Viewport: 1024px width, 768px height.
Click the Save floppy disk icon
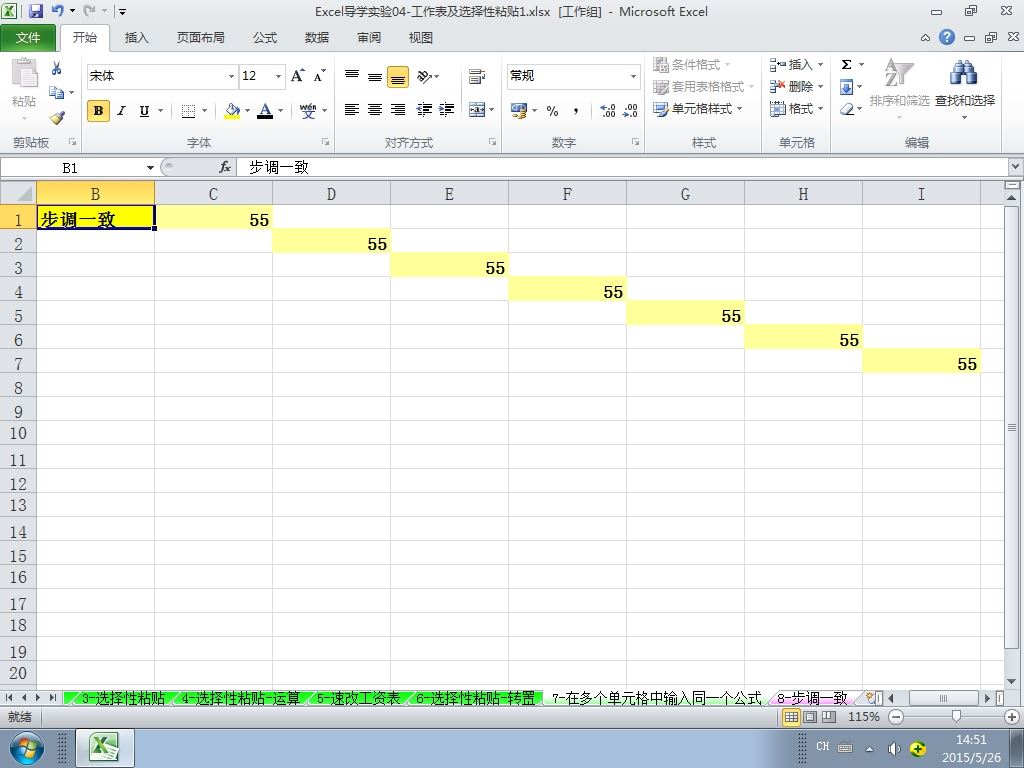point(36,11)
